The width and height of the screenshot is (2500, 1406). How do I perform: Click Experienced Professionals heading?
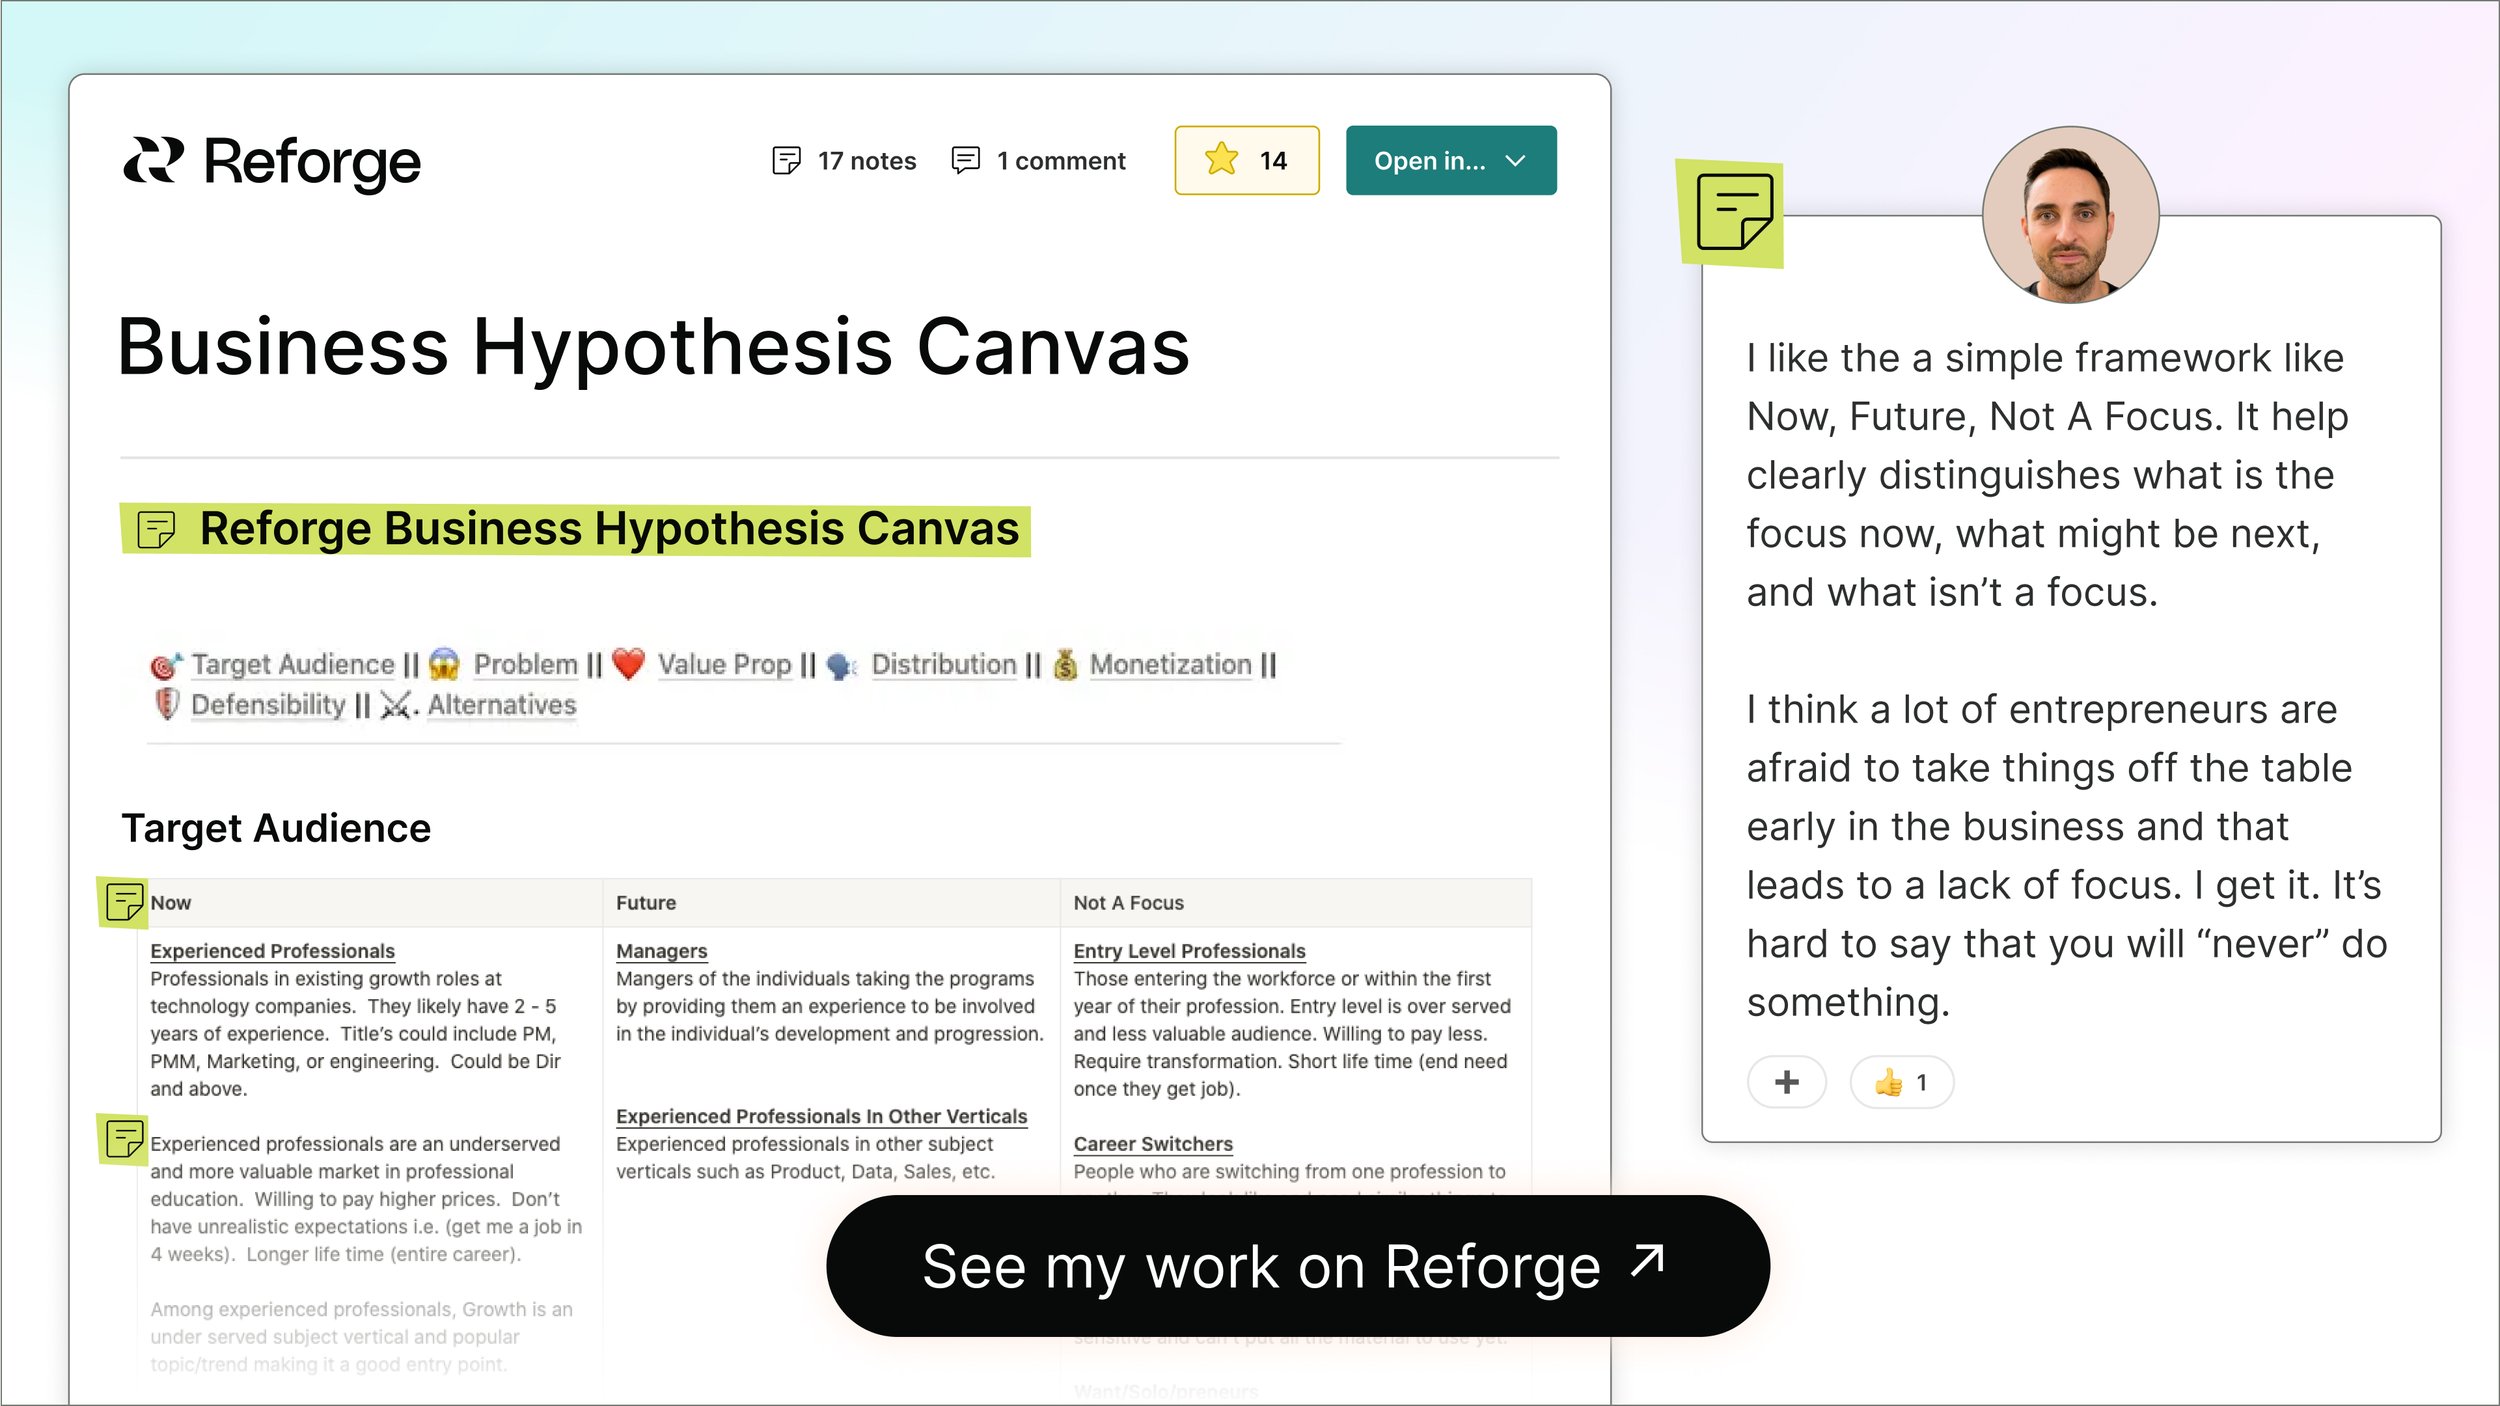coord(272,951)
